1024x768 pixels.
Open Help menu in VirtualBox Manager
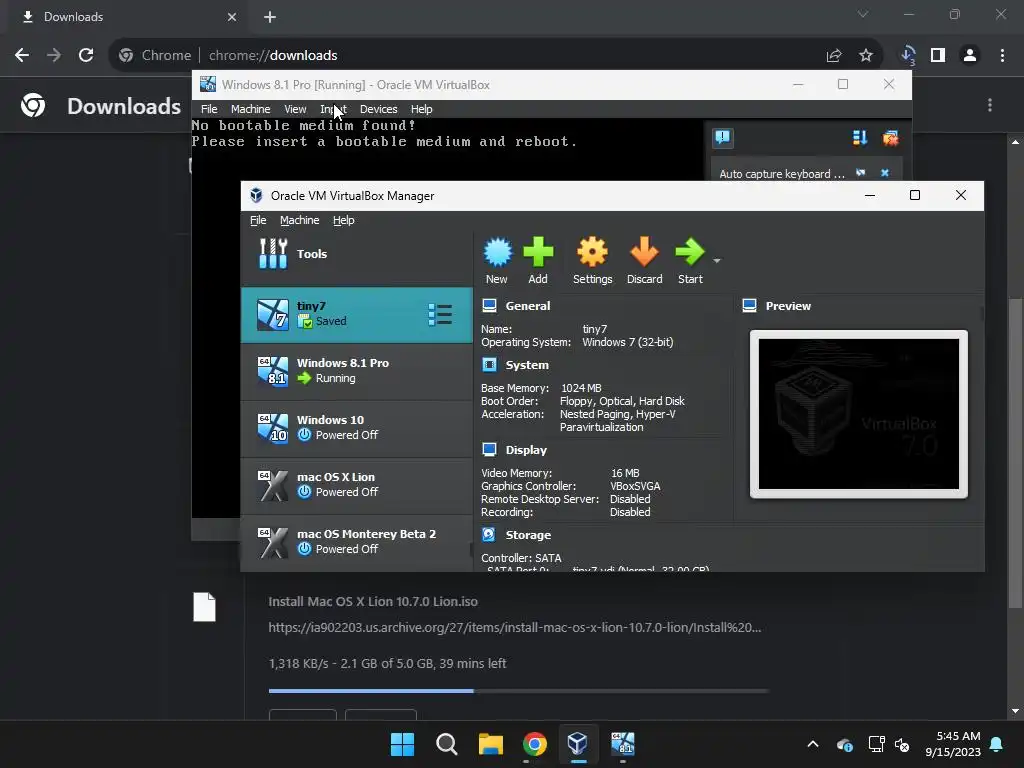(x=344, y=220)
